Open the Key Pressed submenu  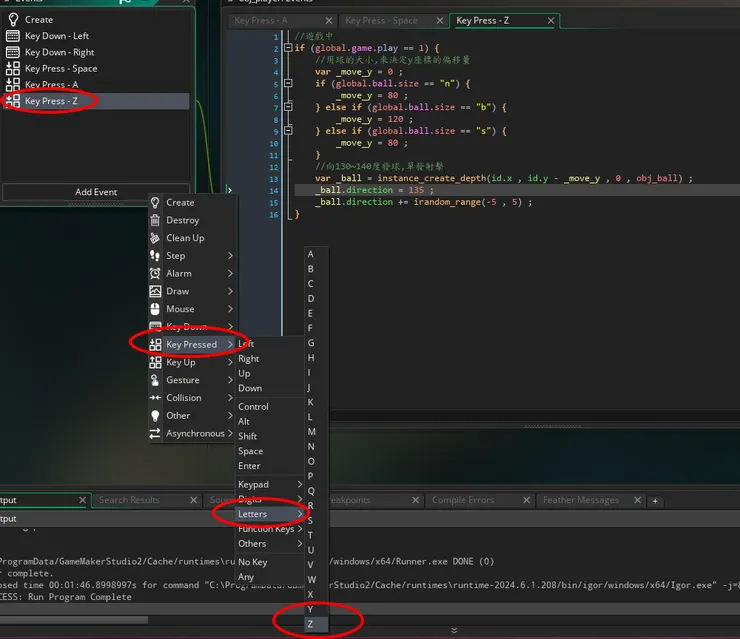(193, 345)
